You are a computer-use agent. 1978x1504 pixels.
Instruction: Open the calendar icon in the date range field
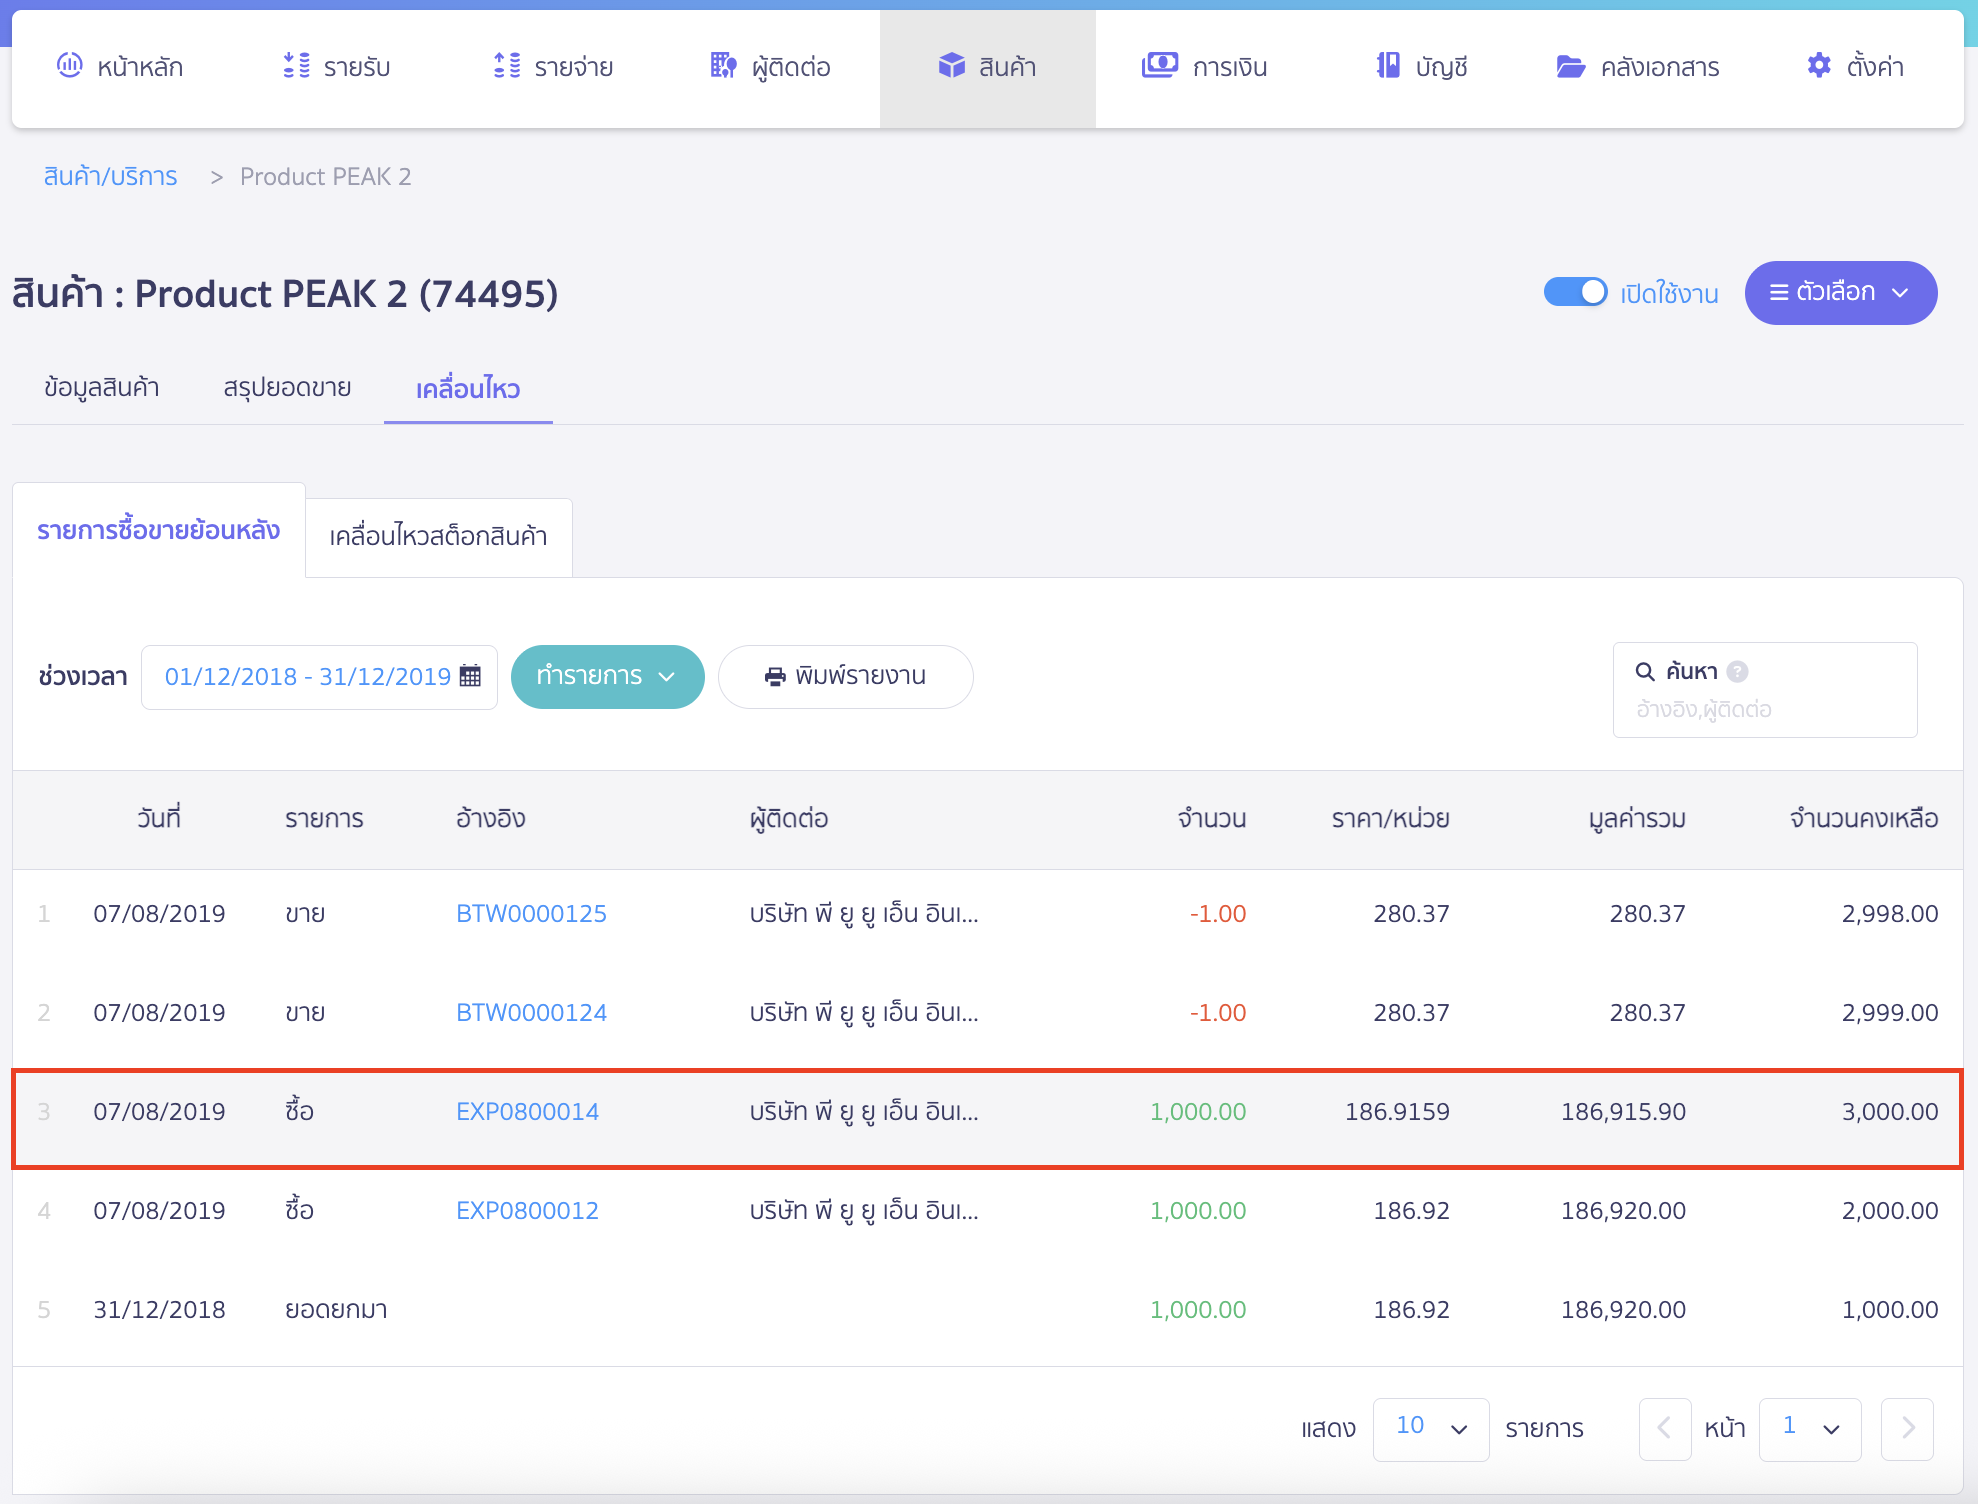(469, 676)
